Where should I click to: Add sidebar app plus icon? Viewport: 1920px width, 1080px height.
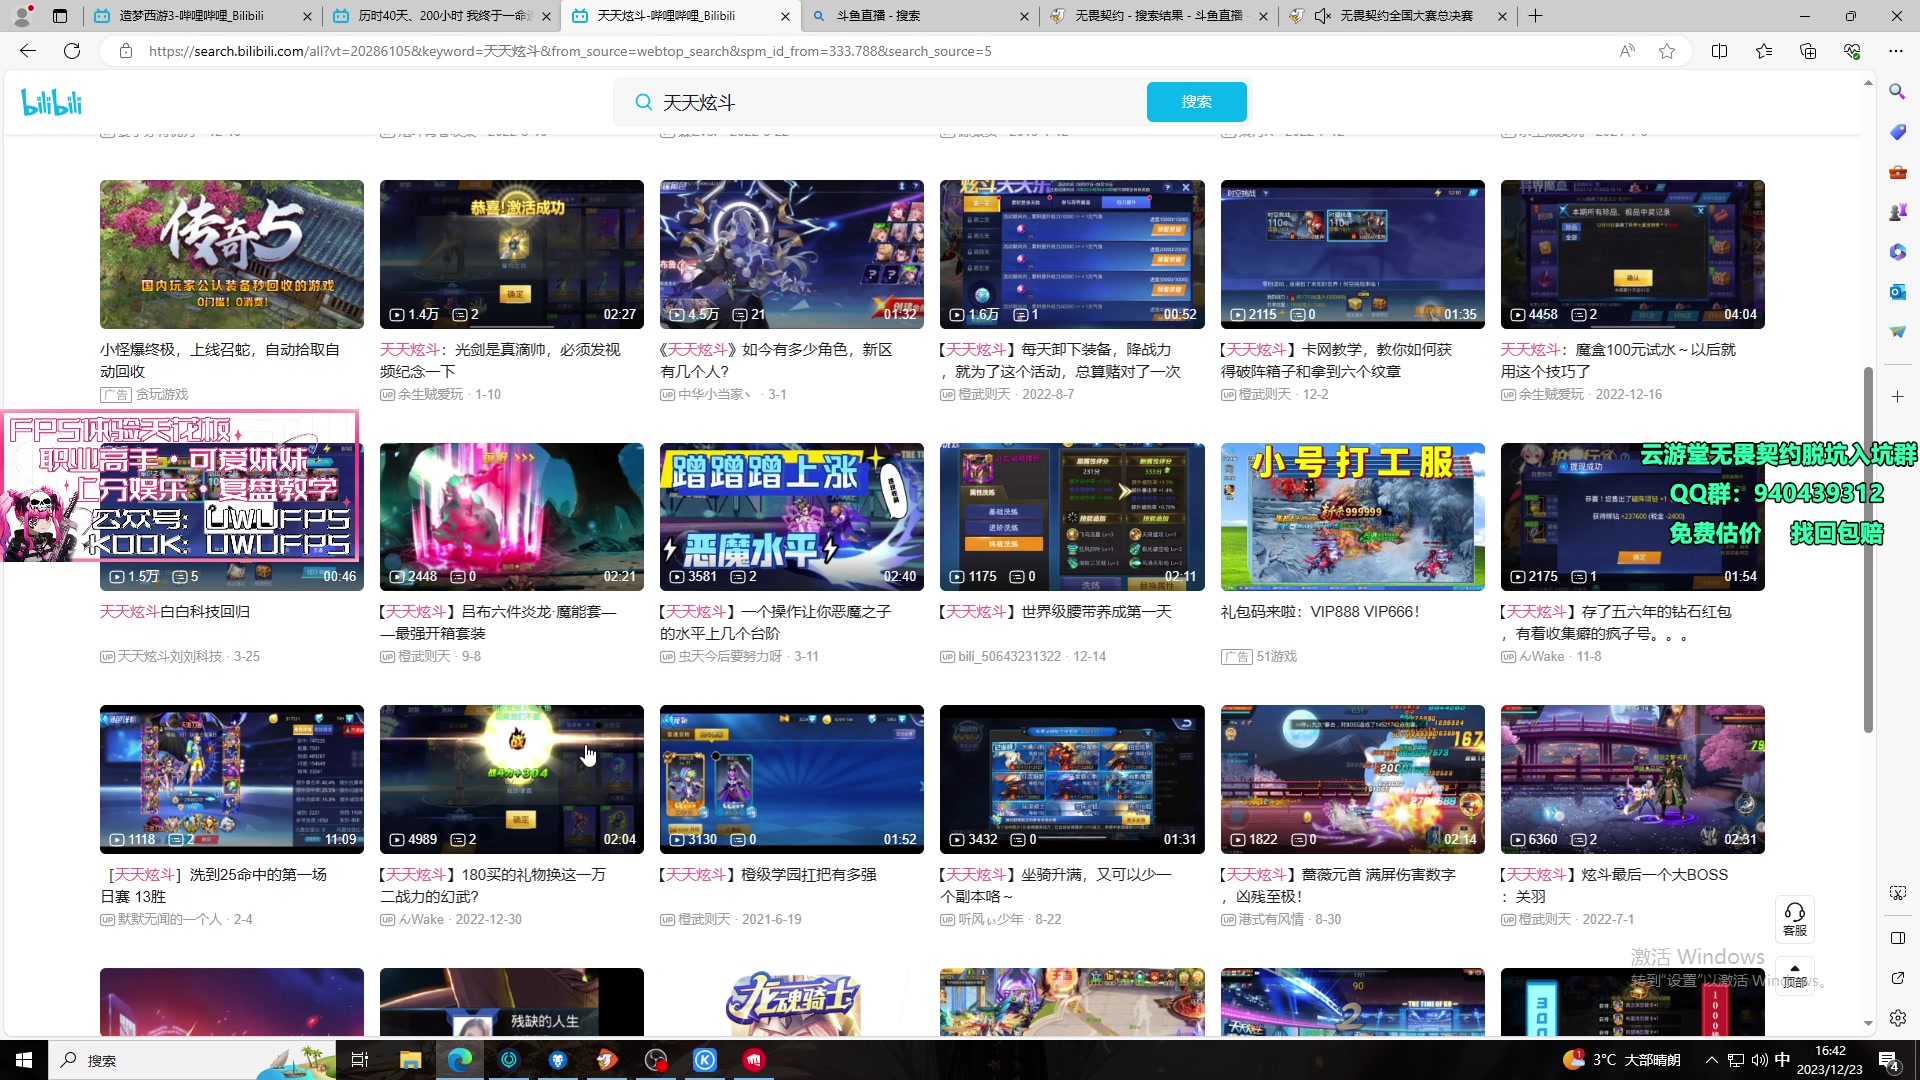[x=1897, y=397]
